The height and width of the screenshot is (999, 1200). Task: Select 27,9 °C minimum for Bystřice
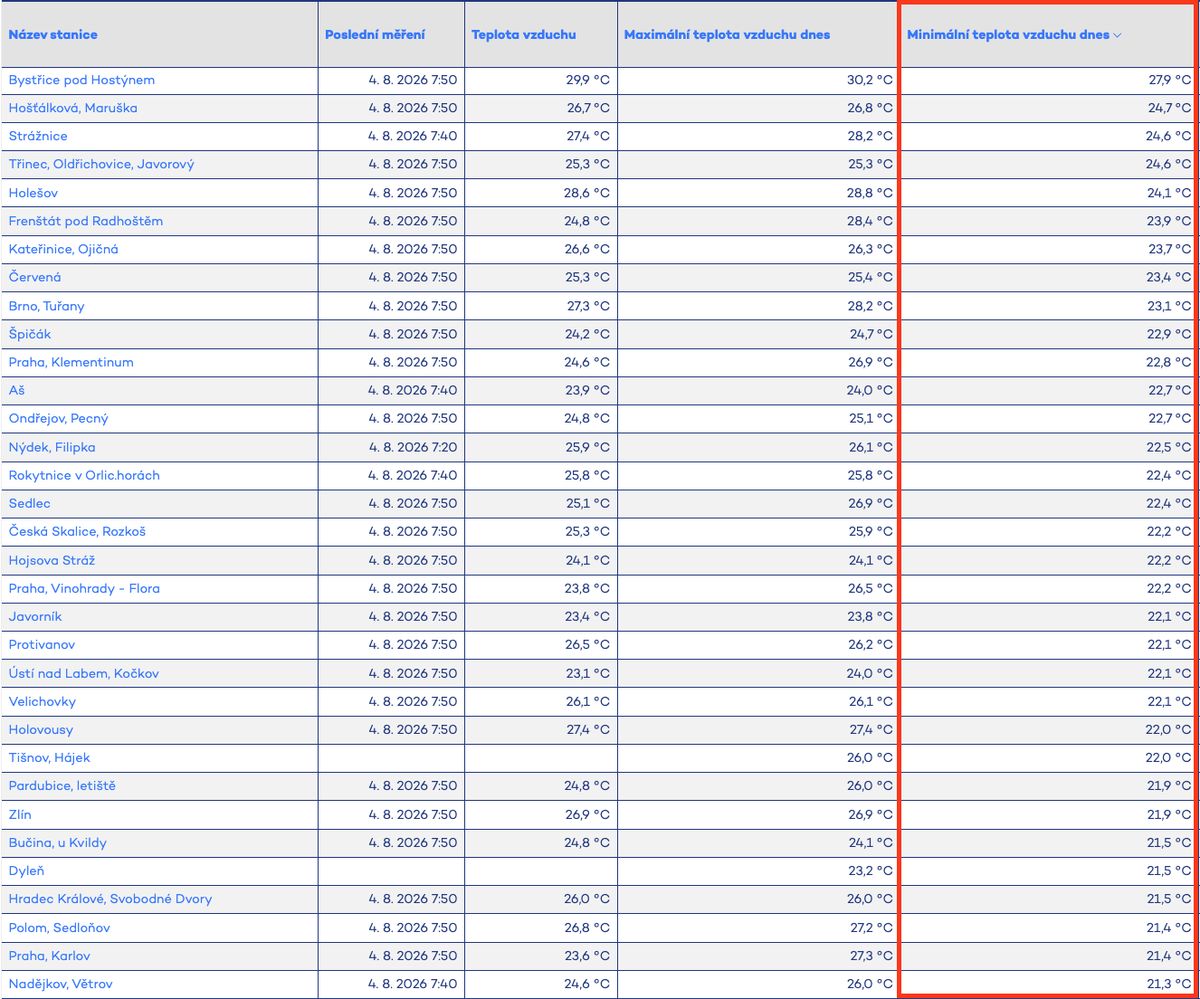1168,80
